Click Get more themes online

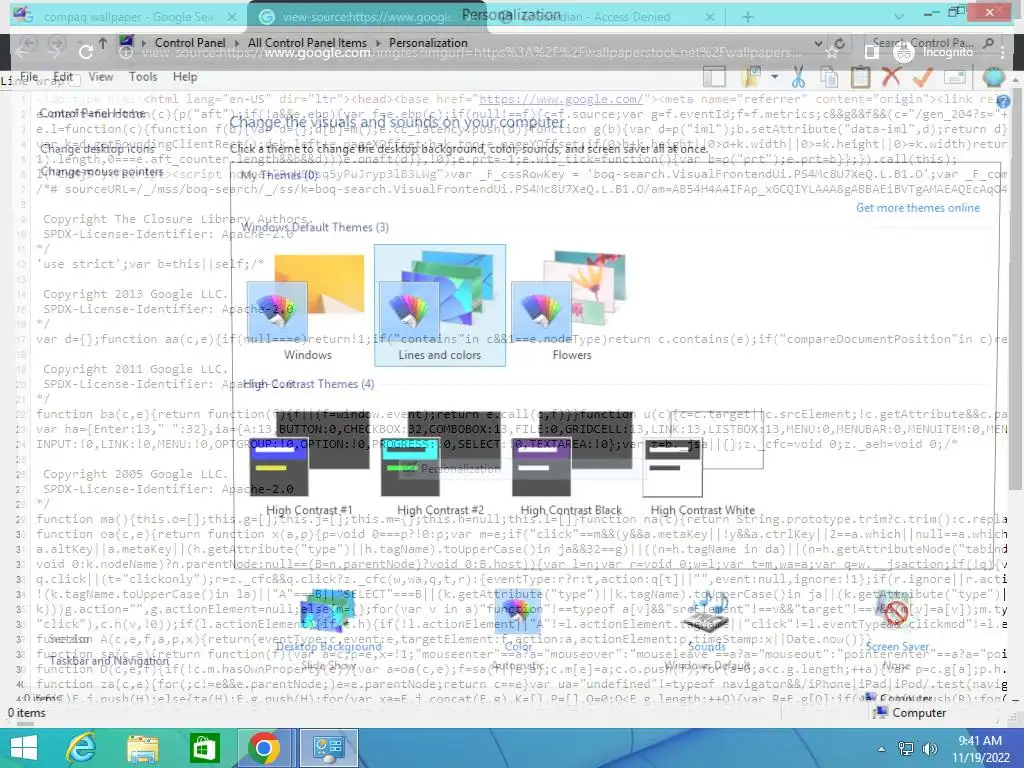918,208
